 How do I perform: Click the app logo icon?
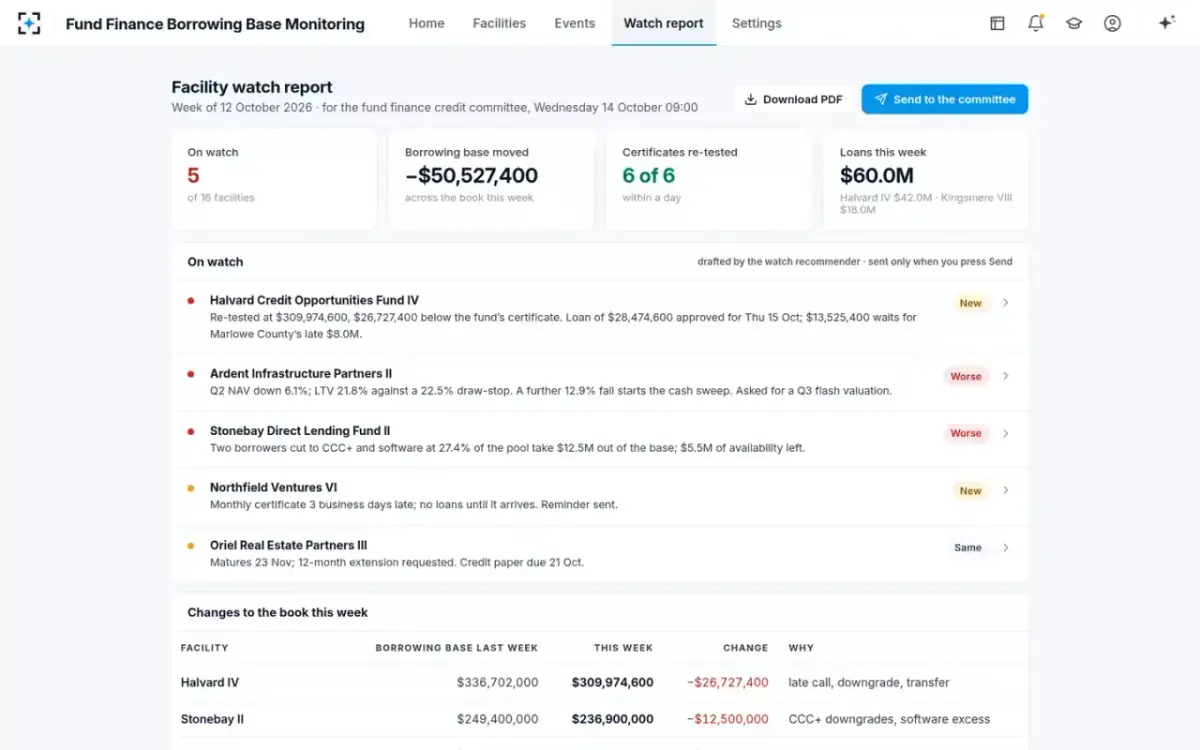(29, 23)
